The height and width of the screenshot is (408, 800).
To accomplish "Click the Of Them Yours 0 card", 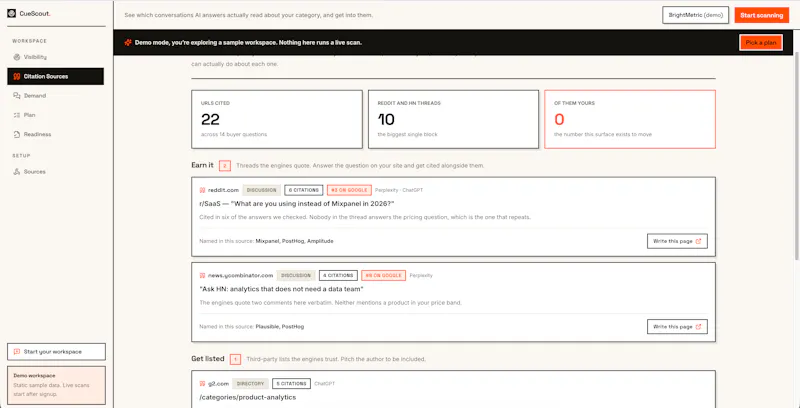I will coord(630,119).
